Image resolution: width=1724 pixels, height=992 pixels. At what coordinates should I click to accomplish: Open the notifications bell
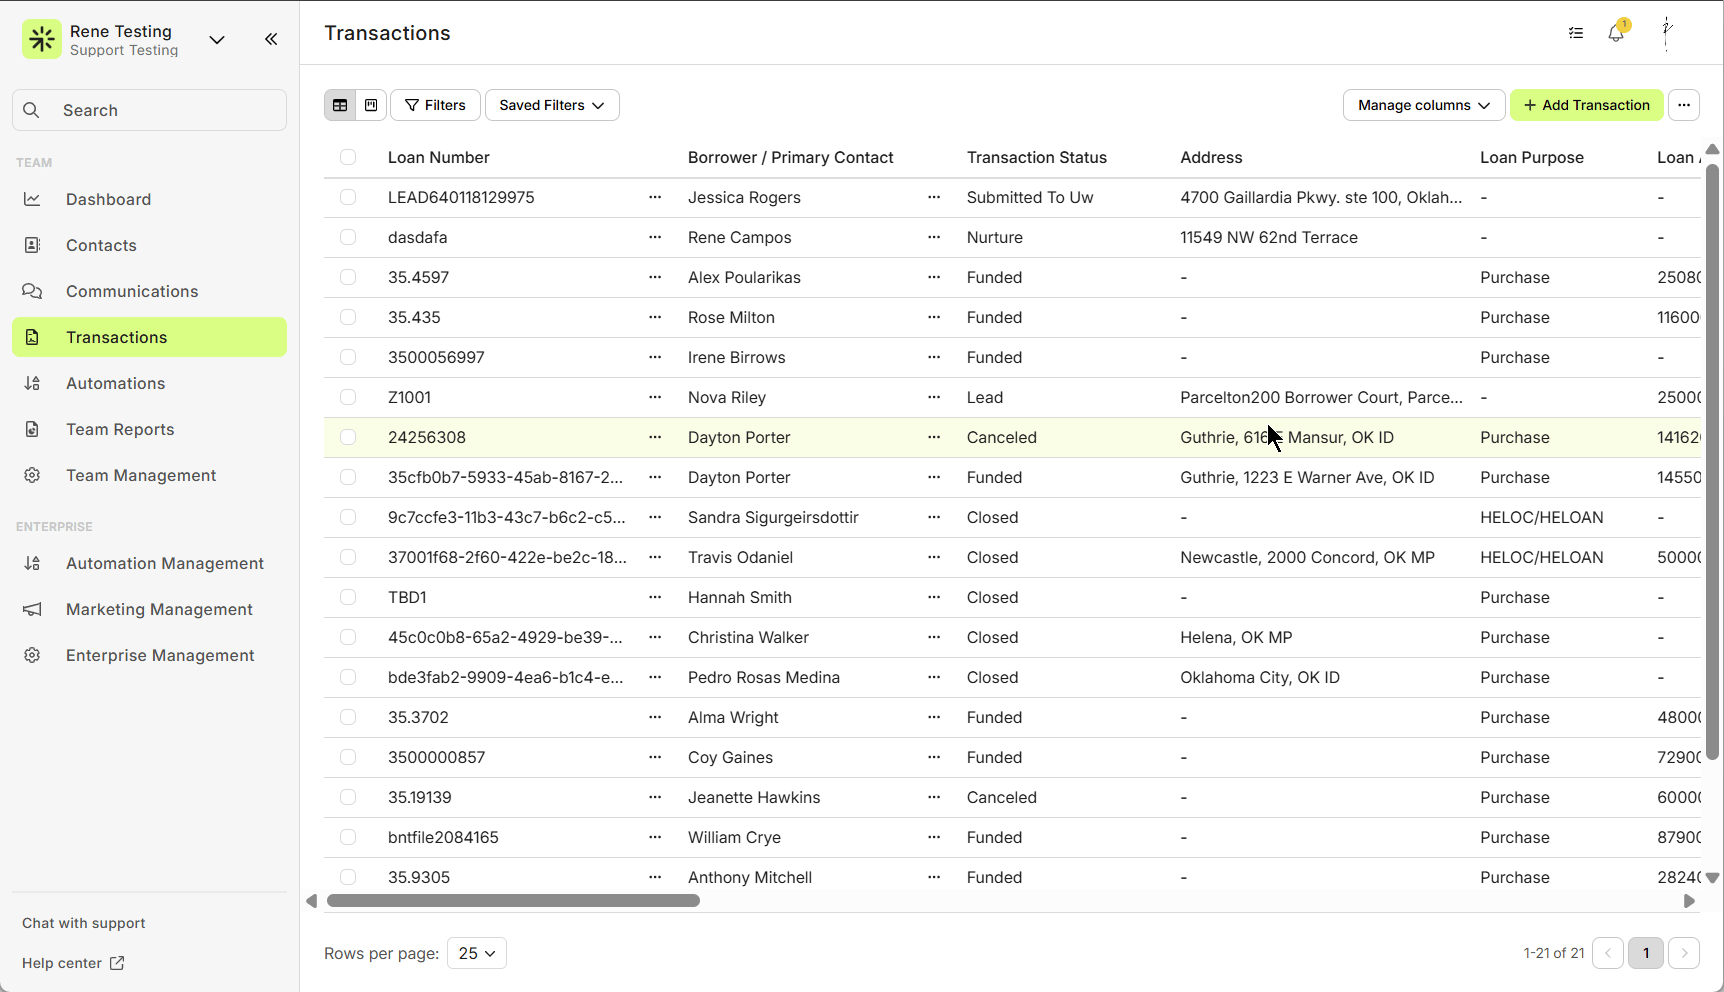[x=1616, y=33]
